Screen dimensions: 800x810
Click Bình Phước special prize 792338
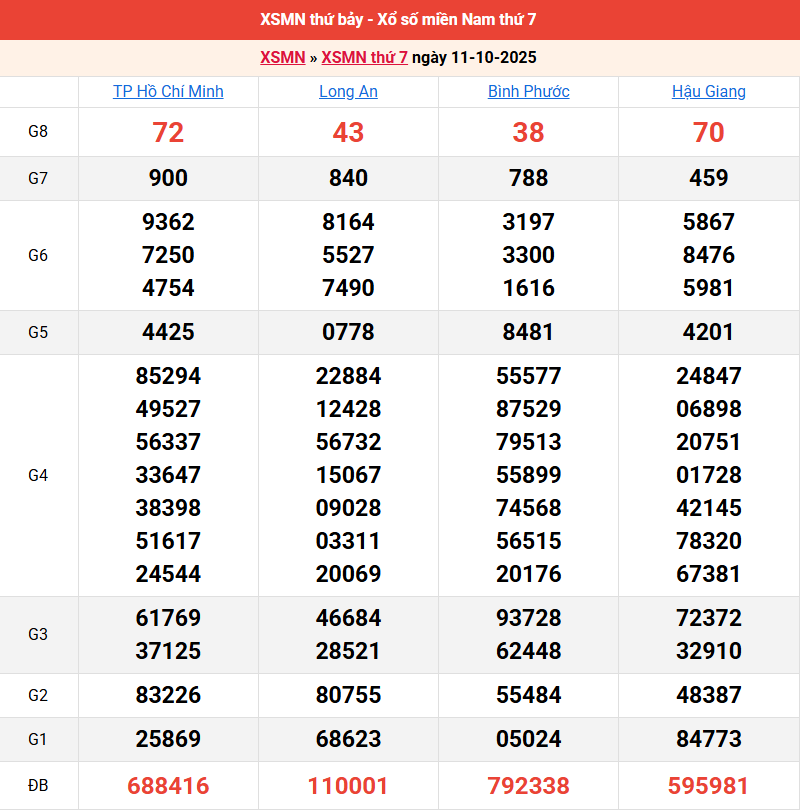(x=528, y=786)
